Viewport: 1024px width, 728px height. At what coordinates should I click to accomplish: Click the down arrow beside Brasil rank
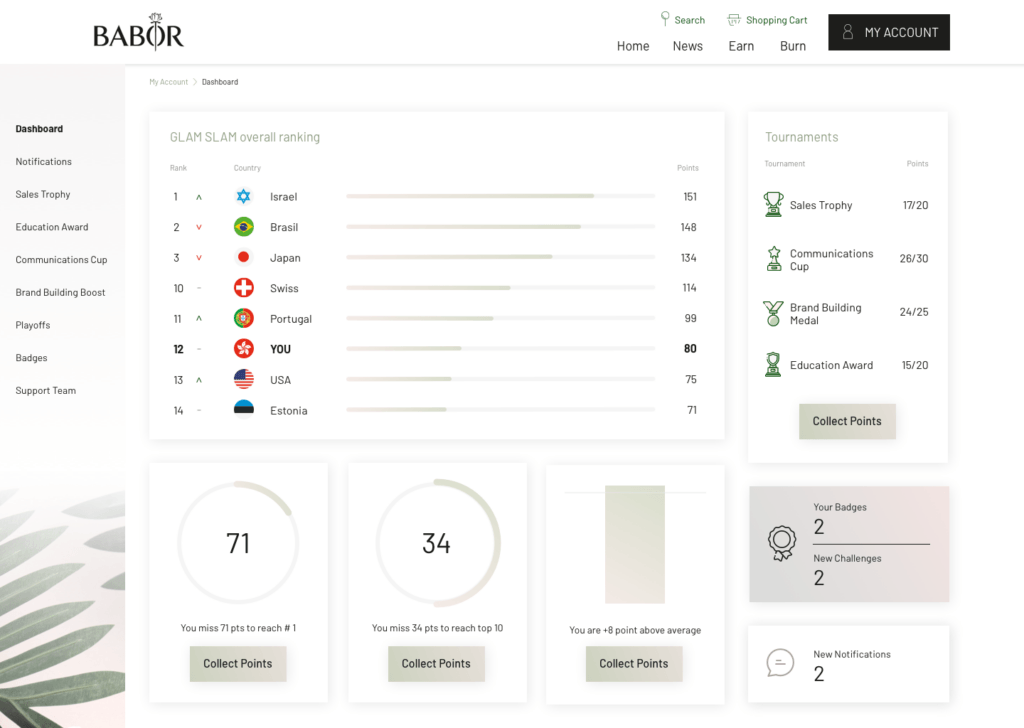click(x=199, y=227)
